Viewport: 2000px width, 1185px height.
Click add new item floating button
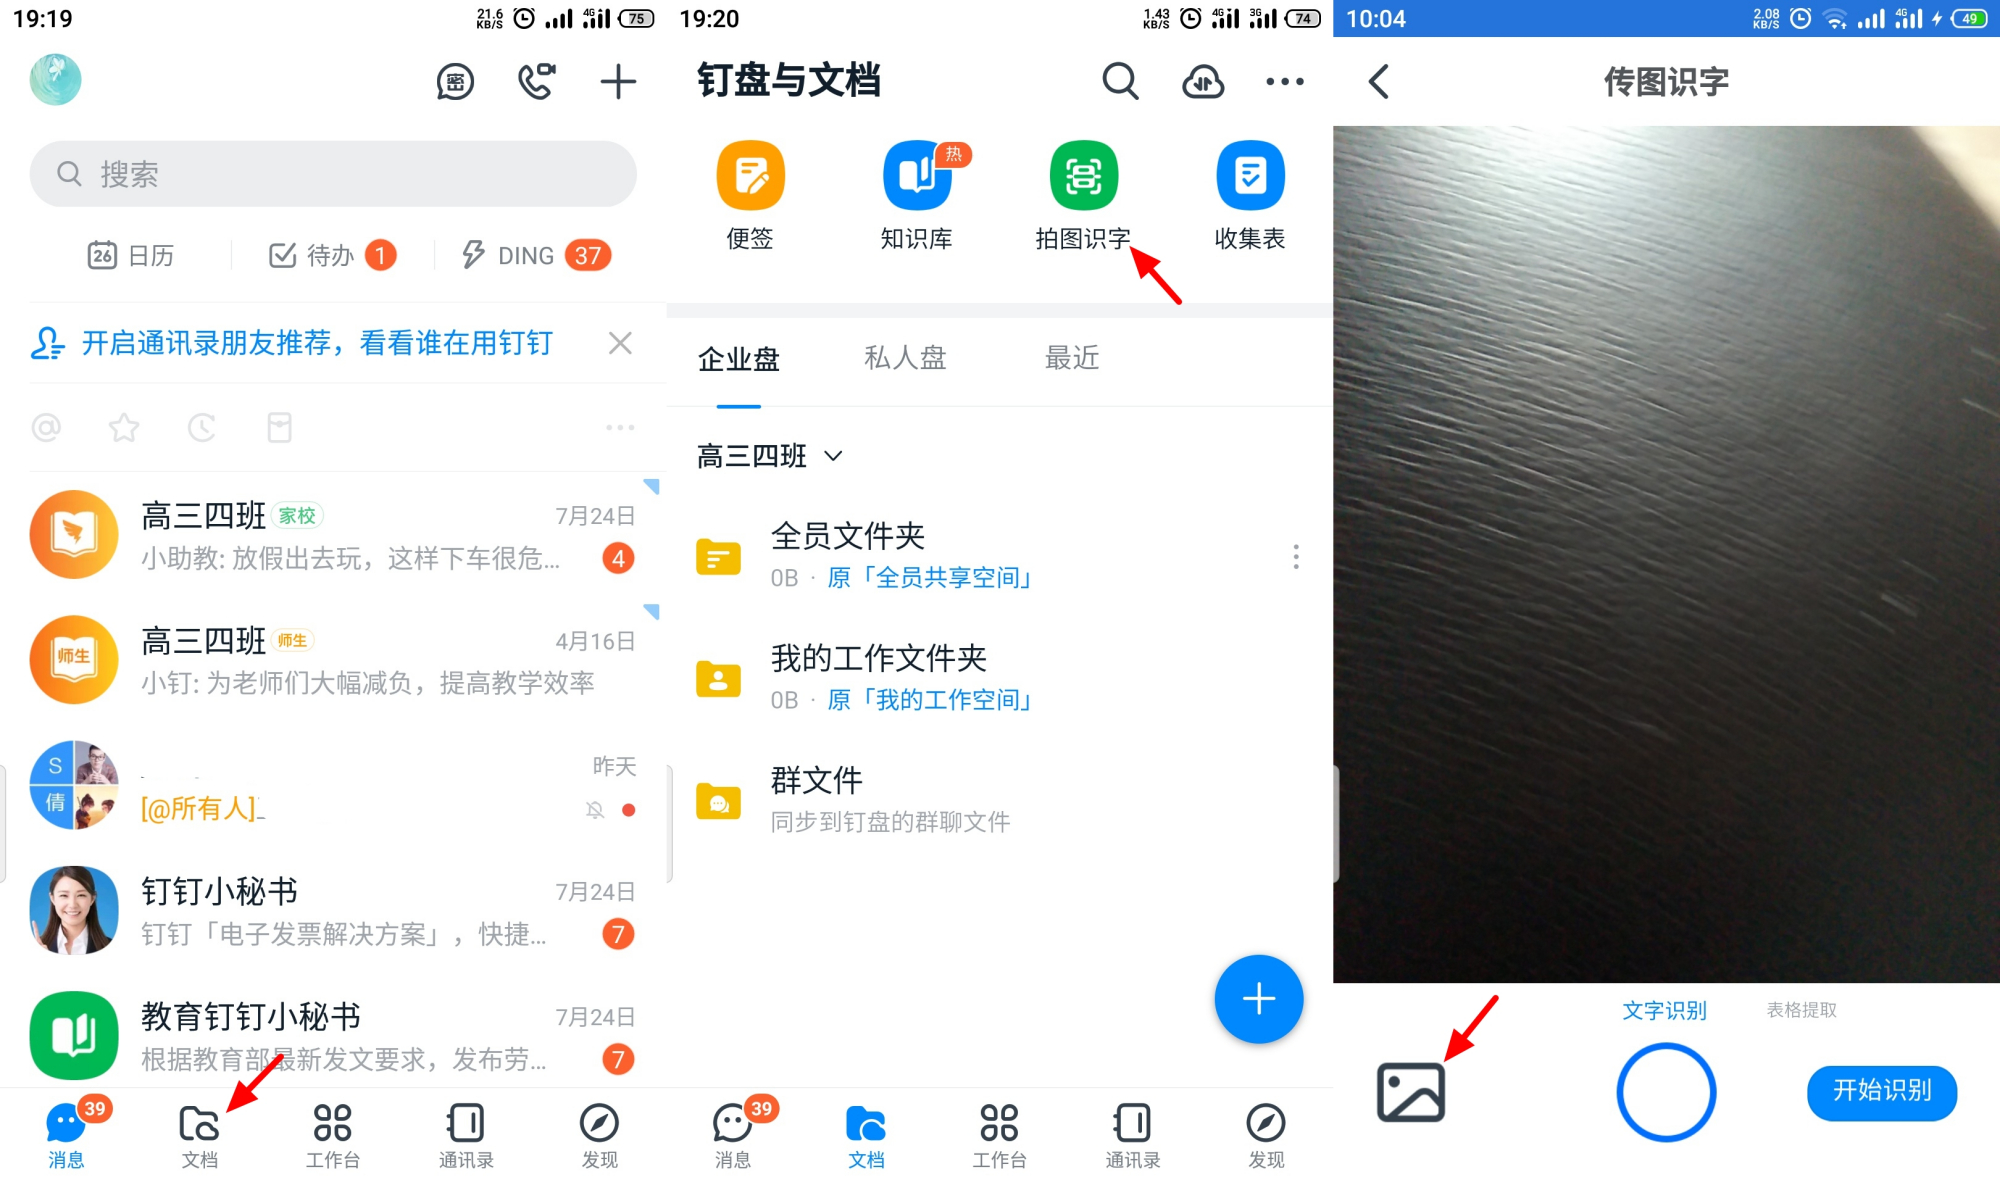pos(1257,1002)
